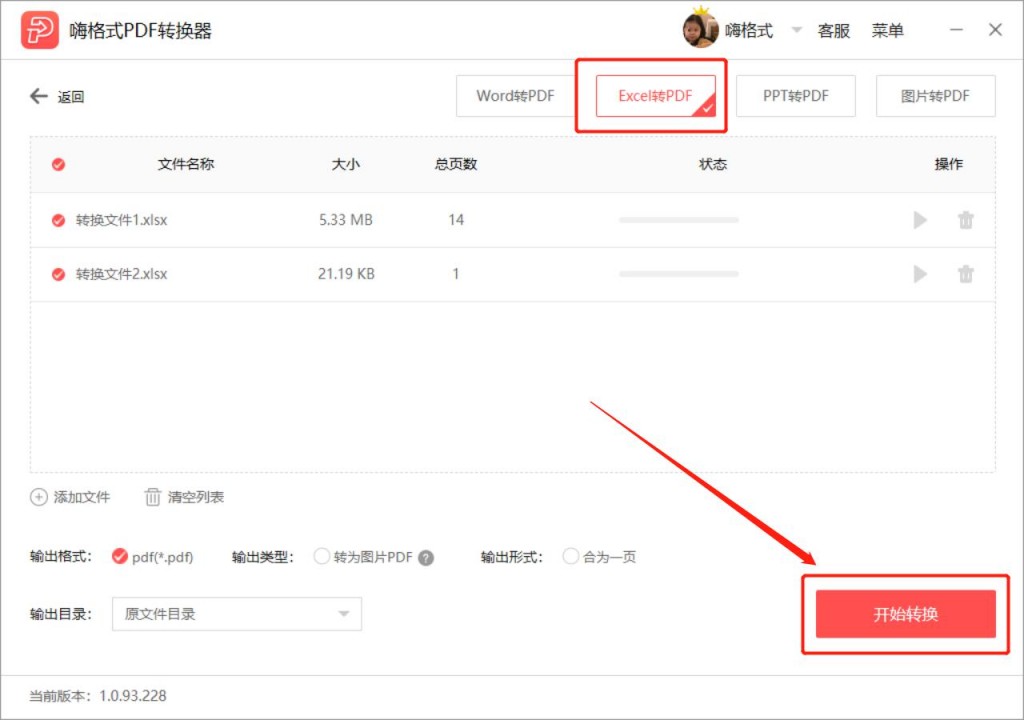
Task: Open the 输出目录 dropdown showing 原文件目录
Action: pyautogui.click(x=236, y=614)
